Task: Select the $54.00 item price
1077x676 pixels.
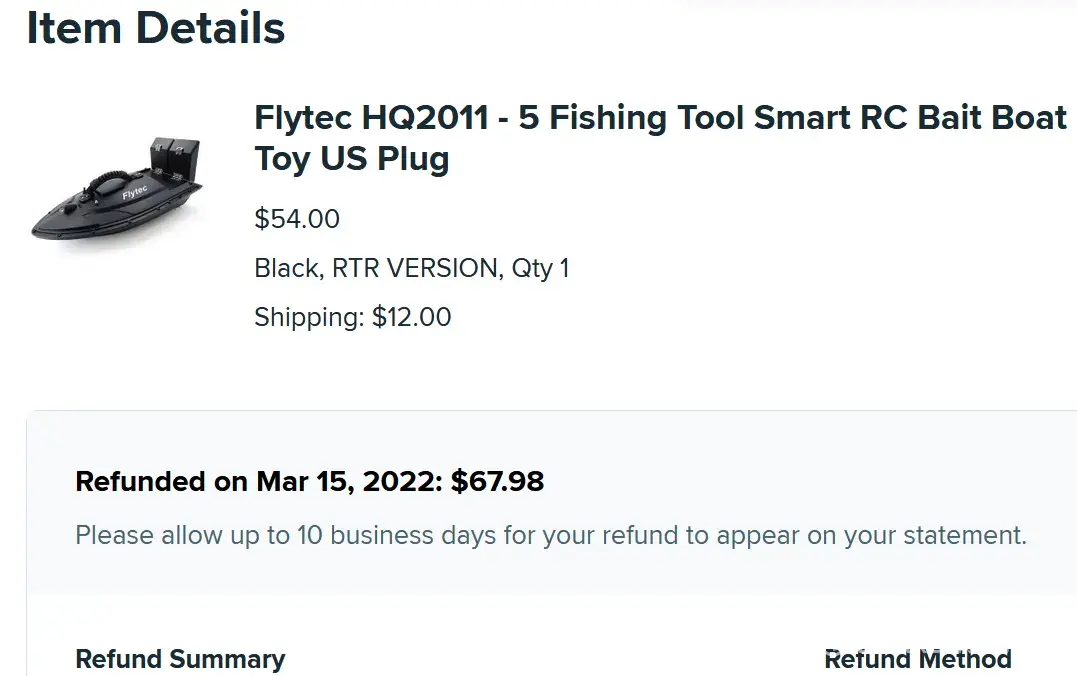Action: point(297,219)
